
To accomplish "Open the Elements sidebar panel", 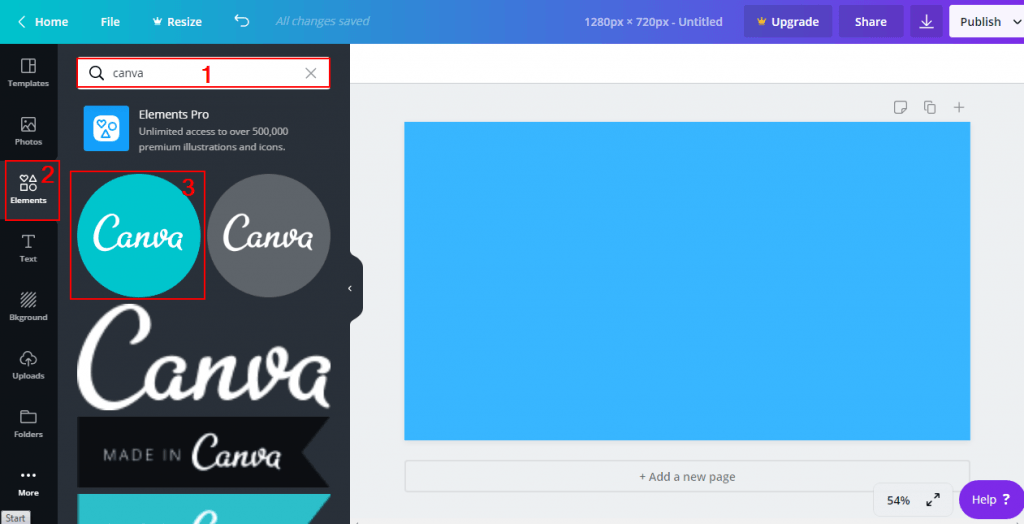I will coord(28,190).
